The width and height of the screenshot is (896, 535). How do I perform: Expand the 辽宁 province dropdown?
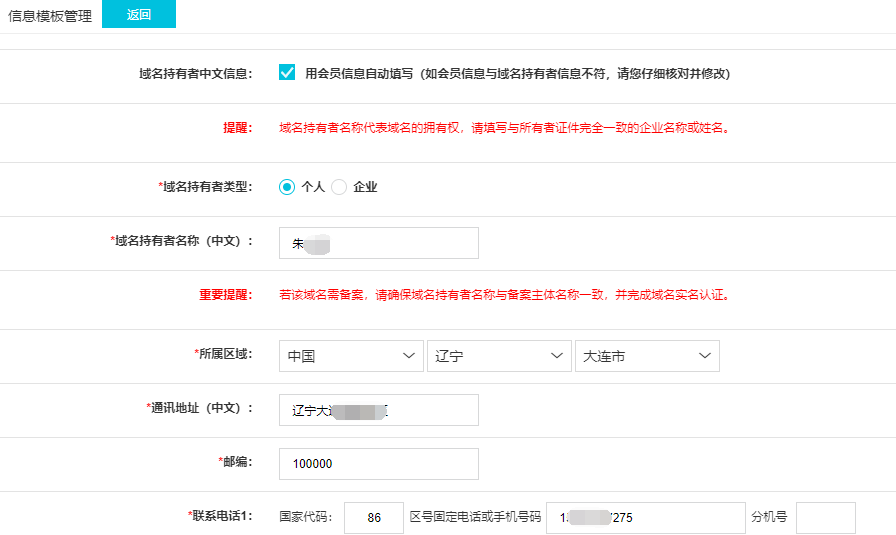click(498, 356)
